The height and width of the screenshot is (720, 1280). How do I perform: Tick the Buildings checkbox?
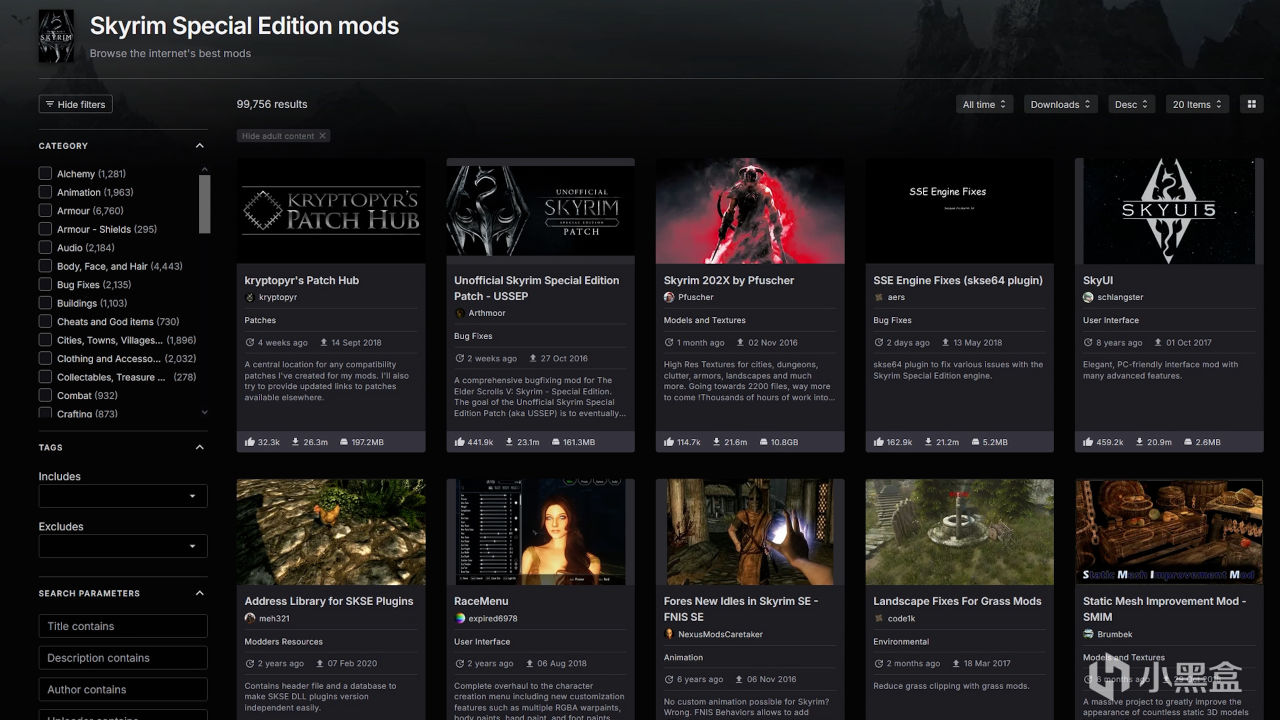point(45,303)
